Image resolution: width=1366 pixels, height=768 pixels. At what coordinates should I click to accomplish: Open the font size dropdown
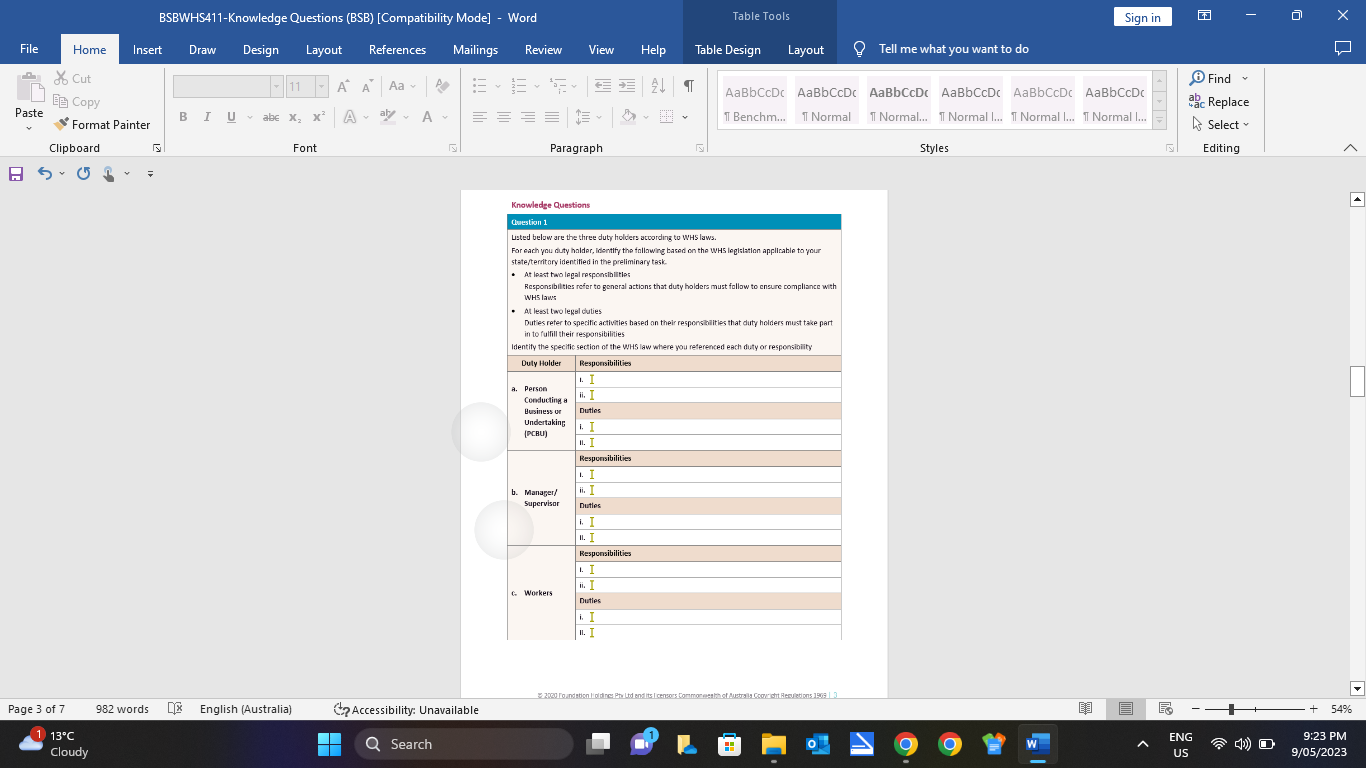pyautogui.click(x=321, y=87)
